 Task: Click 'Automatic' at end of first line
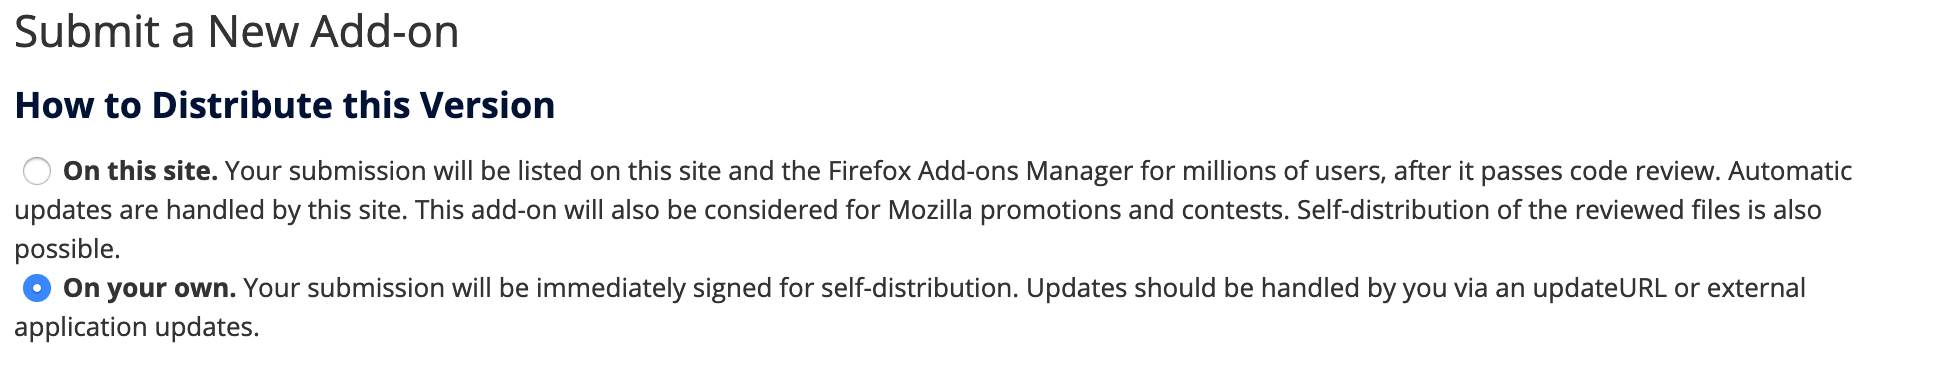(1790, 171)
